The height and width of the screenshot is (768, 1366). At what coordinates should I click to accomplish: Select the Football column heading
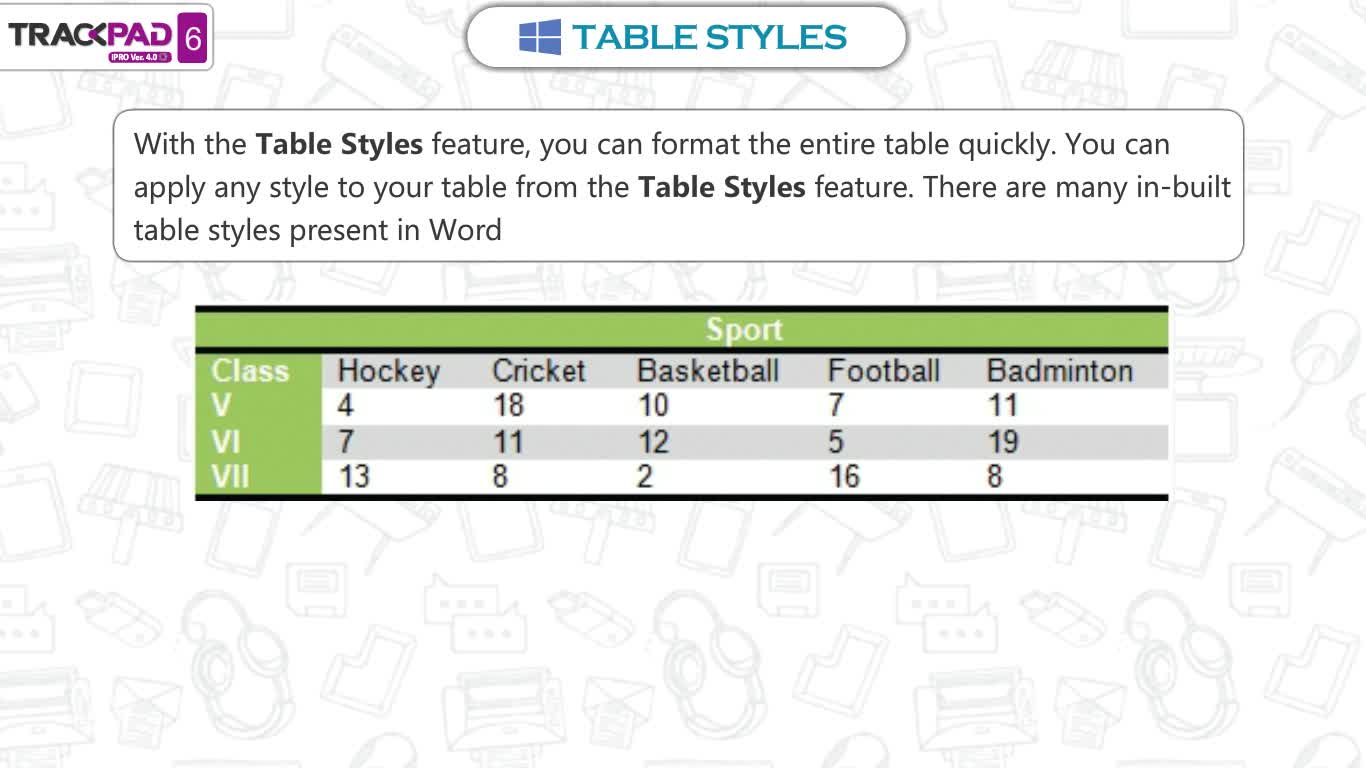(884, 371)
